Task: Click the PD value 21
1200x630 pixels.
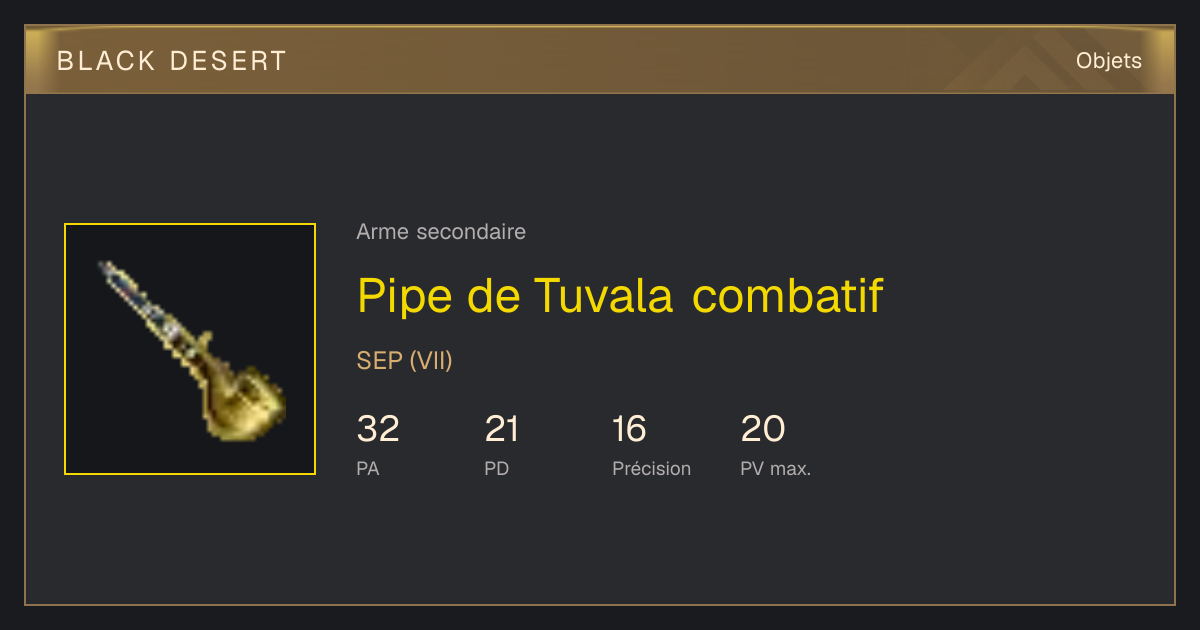Action: (x=502, y=429)
